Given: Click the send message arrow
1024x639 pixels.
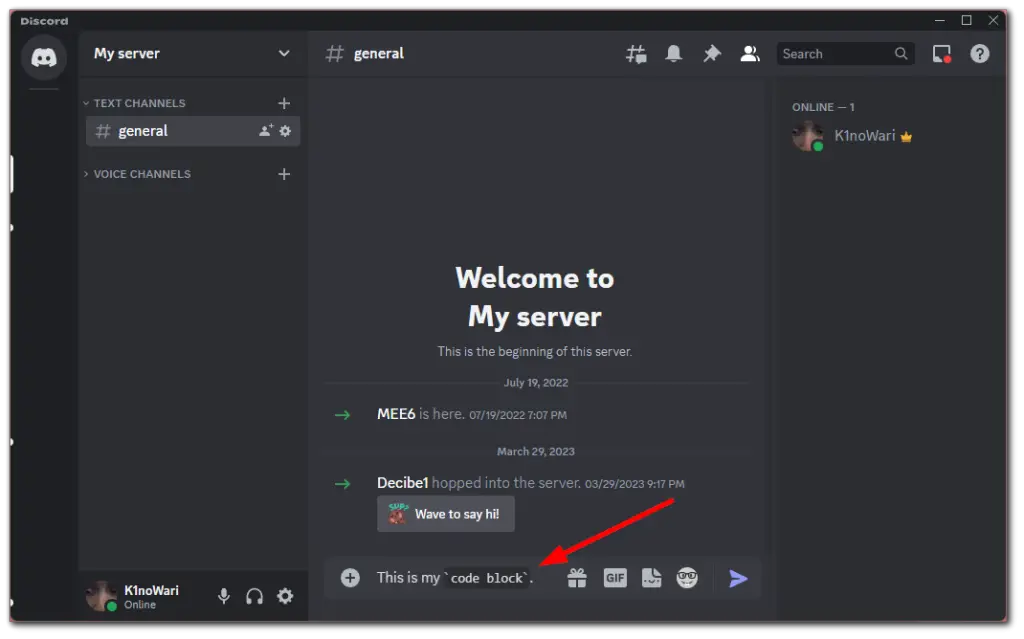Looking at the screenshot, I should pyautogui.click(x=737, y=577).
